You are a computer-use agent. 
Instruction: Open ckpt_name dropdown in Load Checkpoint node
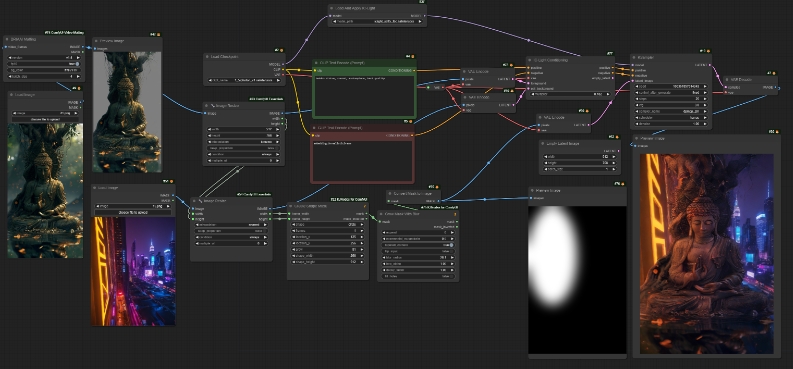coord(245,80)
